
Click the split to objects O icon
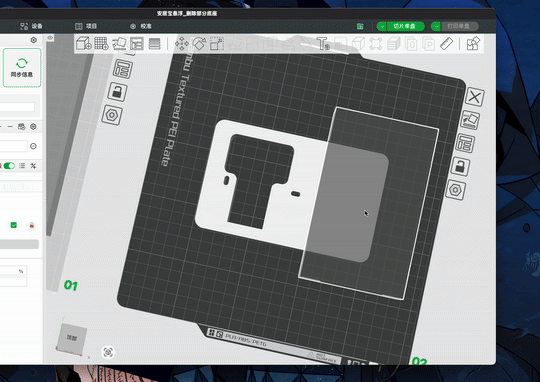[411, 44]
